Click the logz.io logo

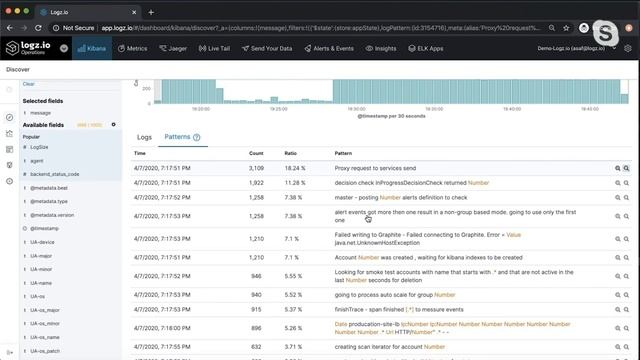click(28, 48)
